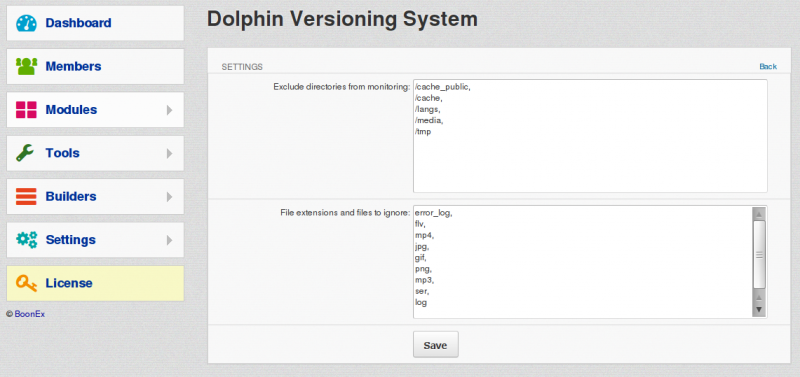This screenshot has height=377, width=800.
Task: Click the orange Builders stacked bars icon
Action: (x=26, y=196)
